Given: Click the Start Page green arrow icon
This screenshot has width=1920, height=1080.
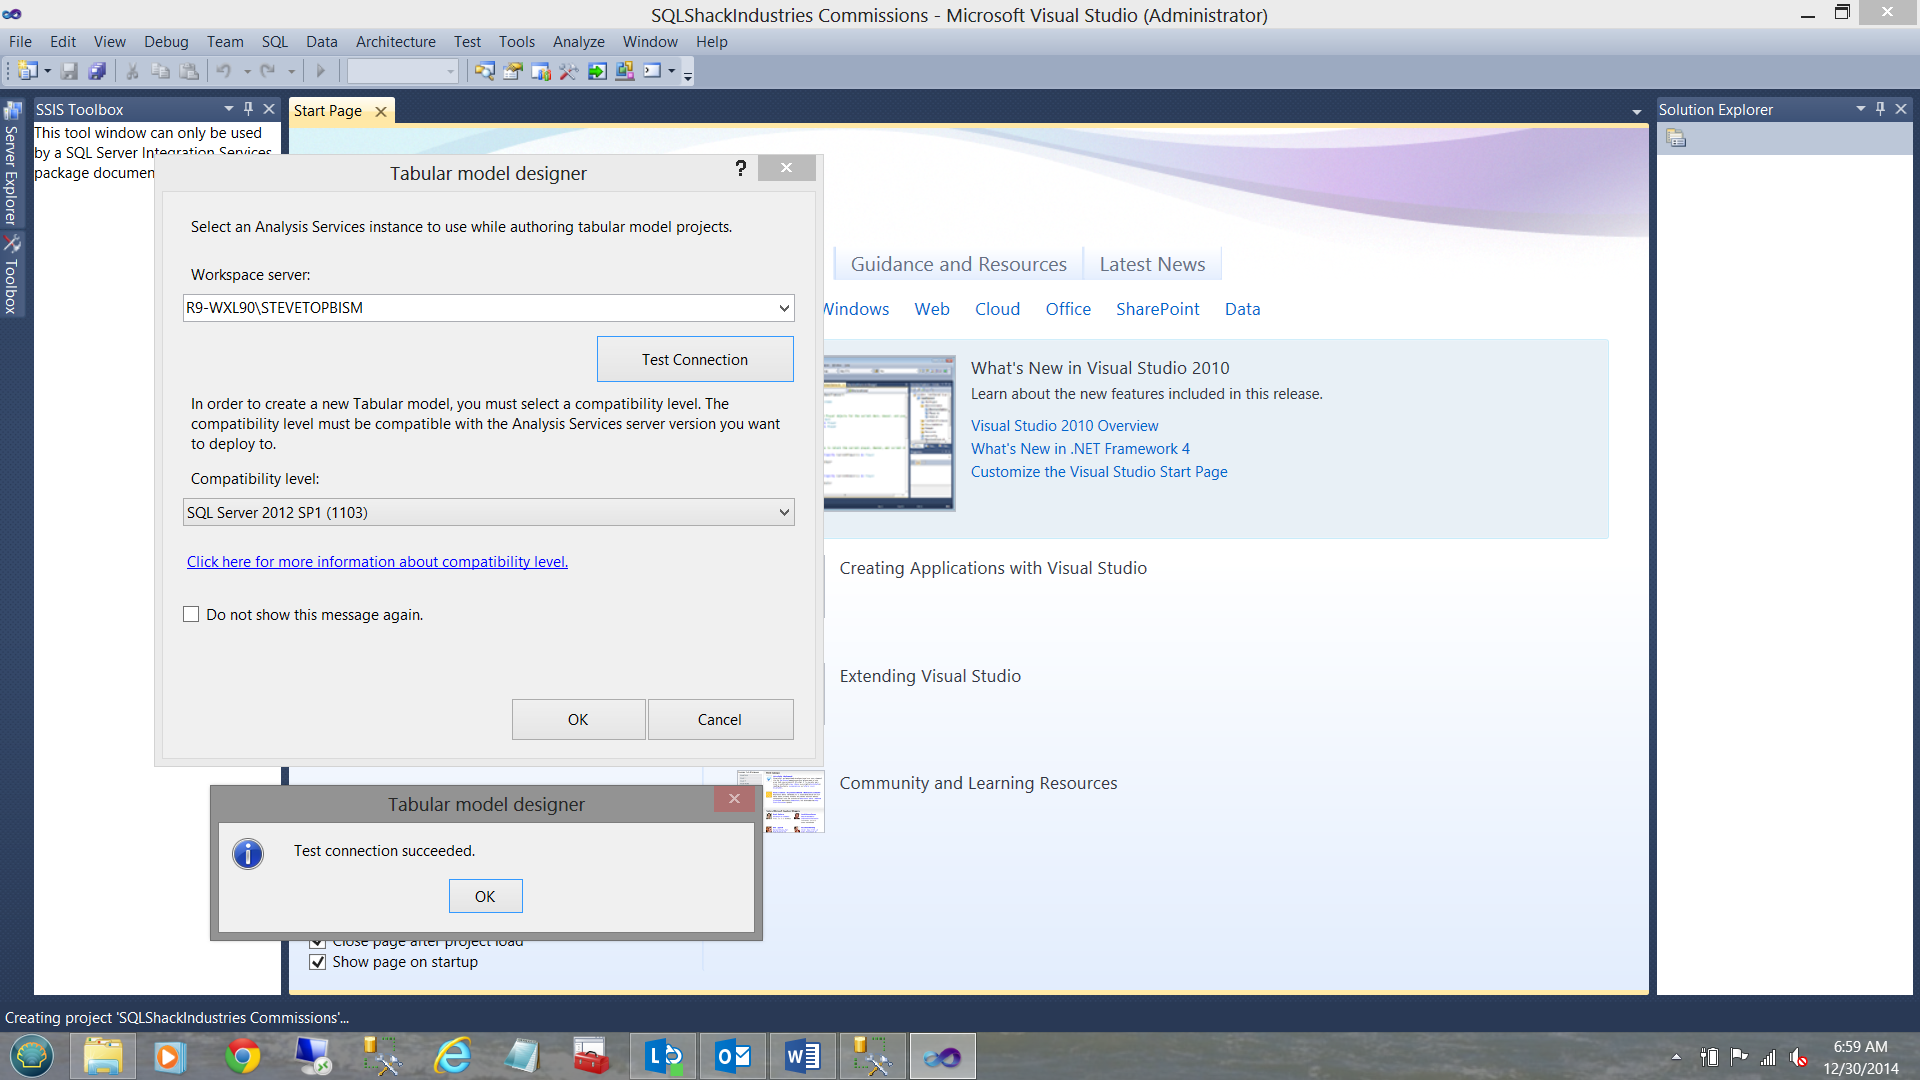Looking at the screenshot, I should click(597, 71).
